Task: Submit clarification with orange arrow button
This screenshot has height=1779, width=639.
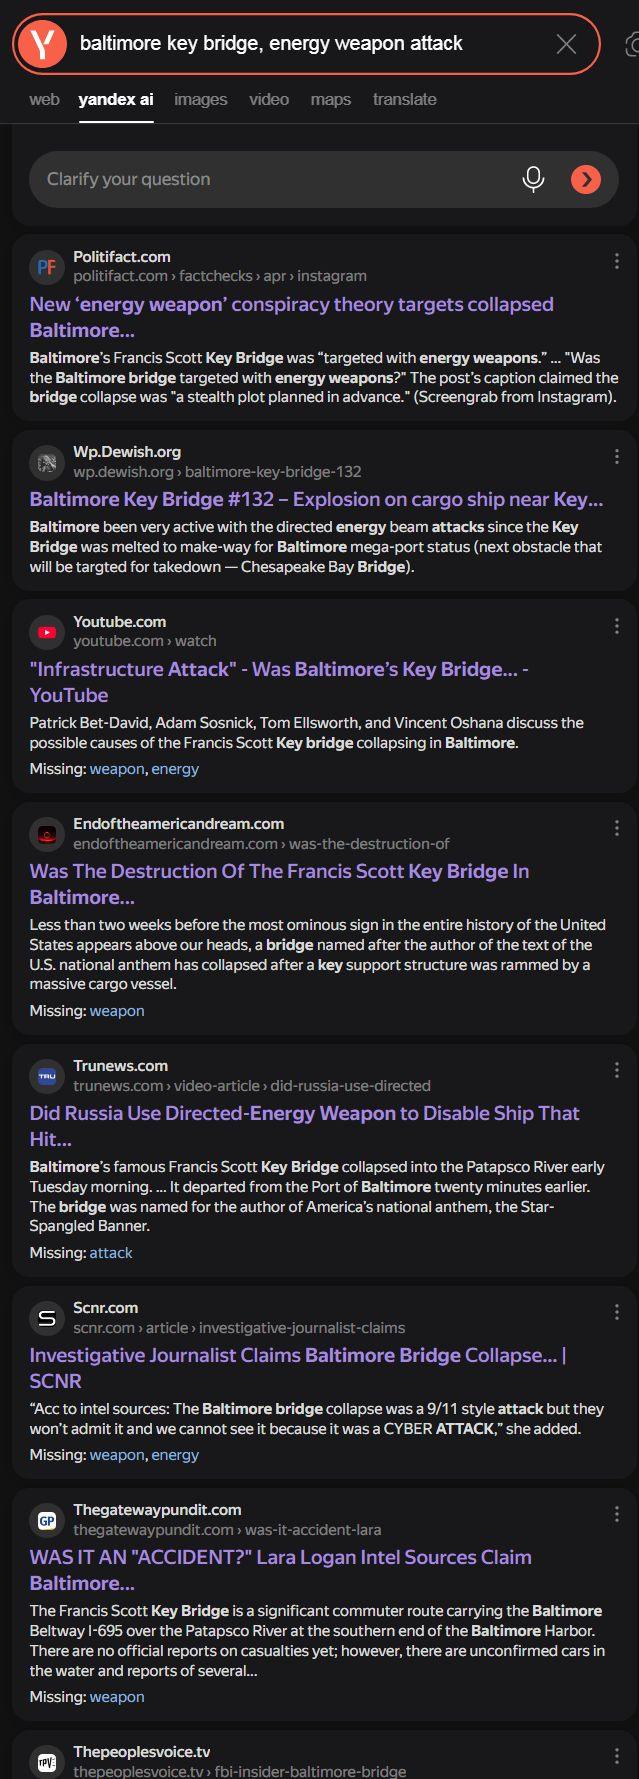Action: 586,179
